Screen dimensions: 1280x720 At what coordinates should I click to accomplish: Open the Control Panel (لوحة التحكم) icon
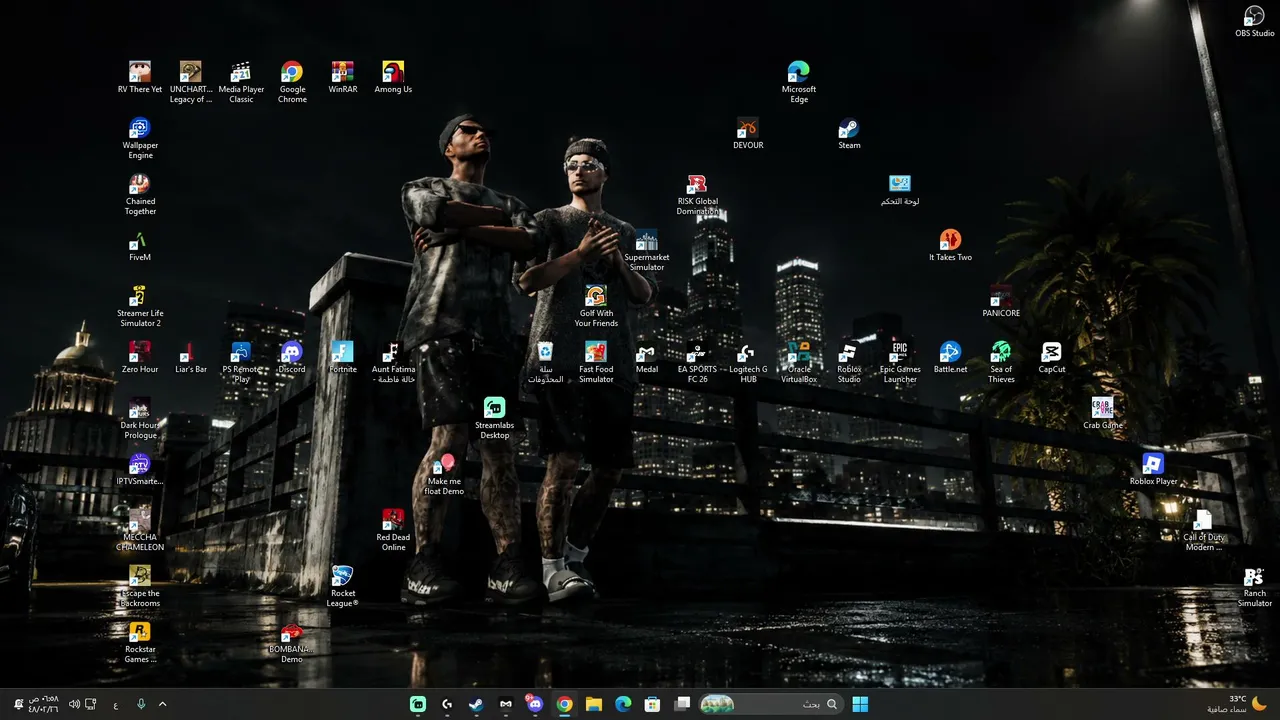pyautogui.click(x=900, y=190)
